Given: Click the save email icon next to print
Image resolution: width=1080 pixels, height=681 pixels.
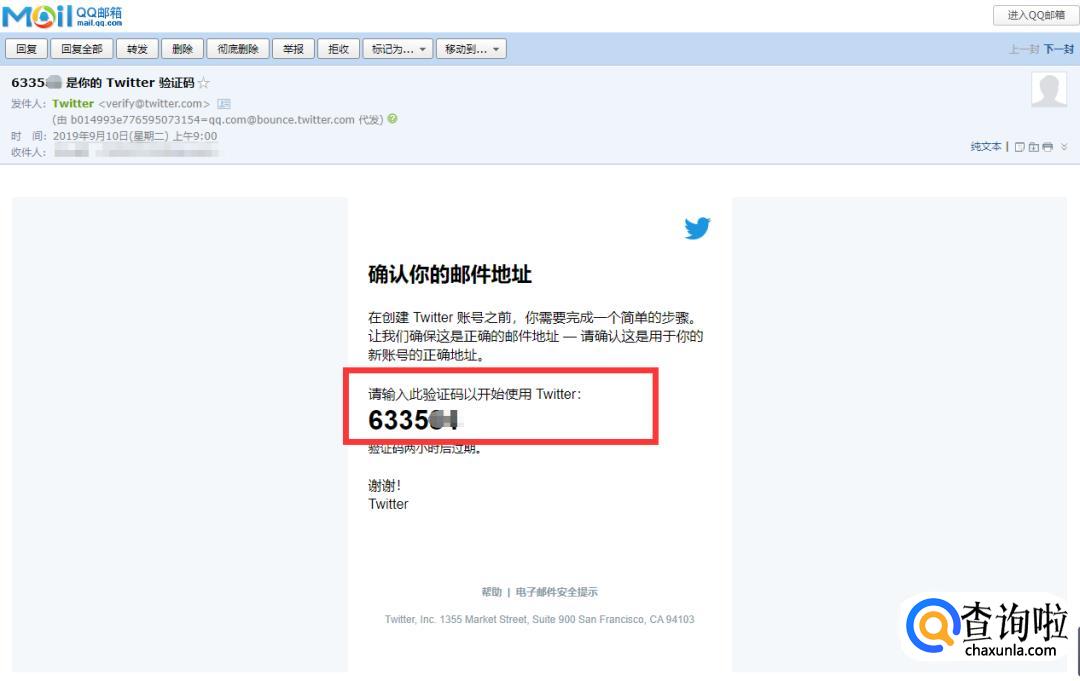Looking at the screenshot, I should click(1033, 147).
